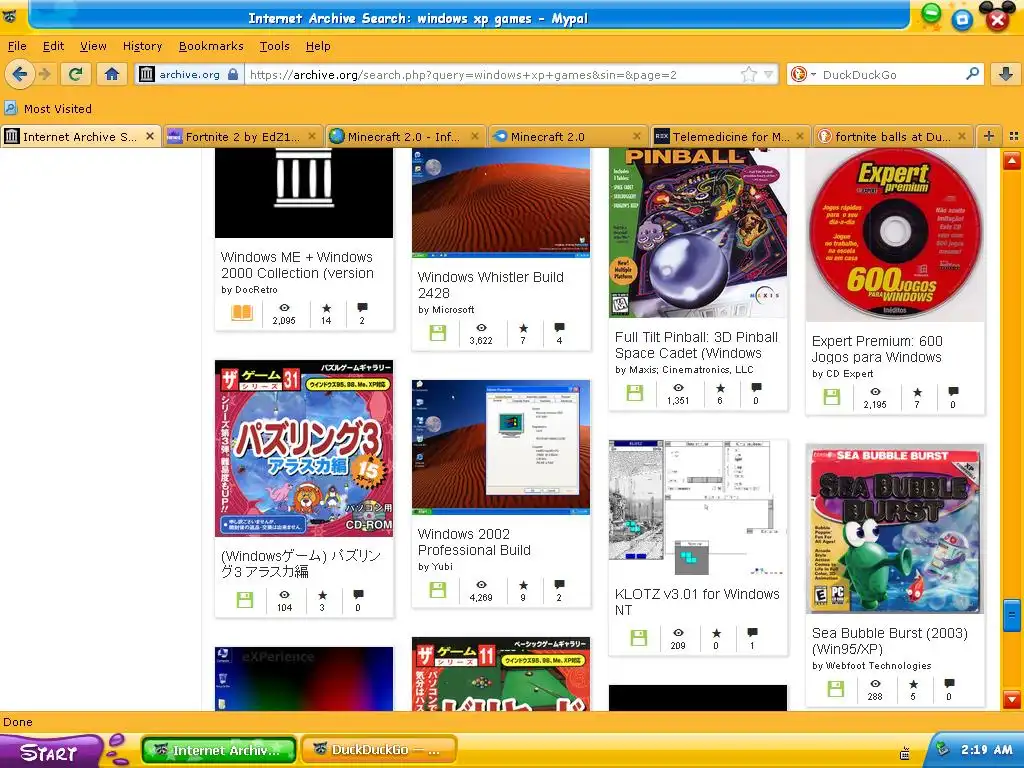Go back with the browser back arrow
Image resolution: width=1024 pixels, height=768 pixels.
(20, 74)
